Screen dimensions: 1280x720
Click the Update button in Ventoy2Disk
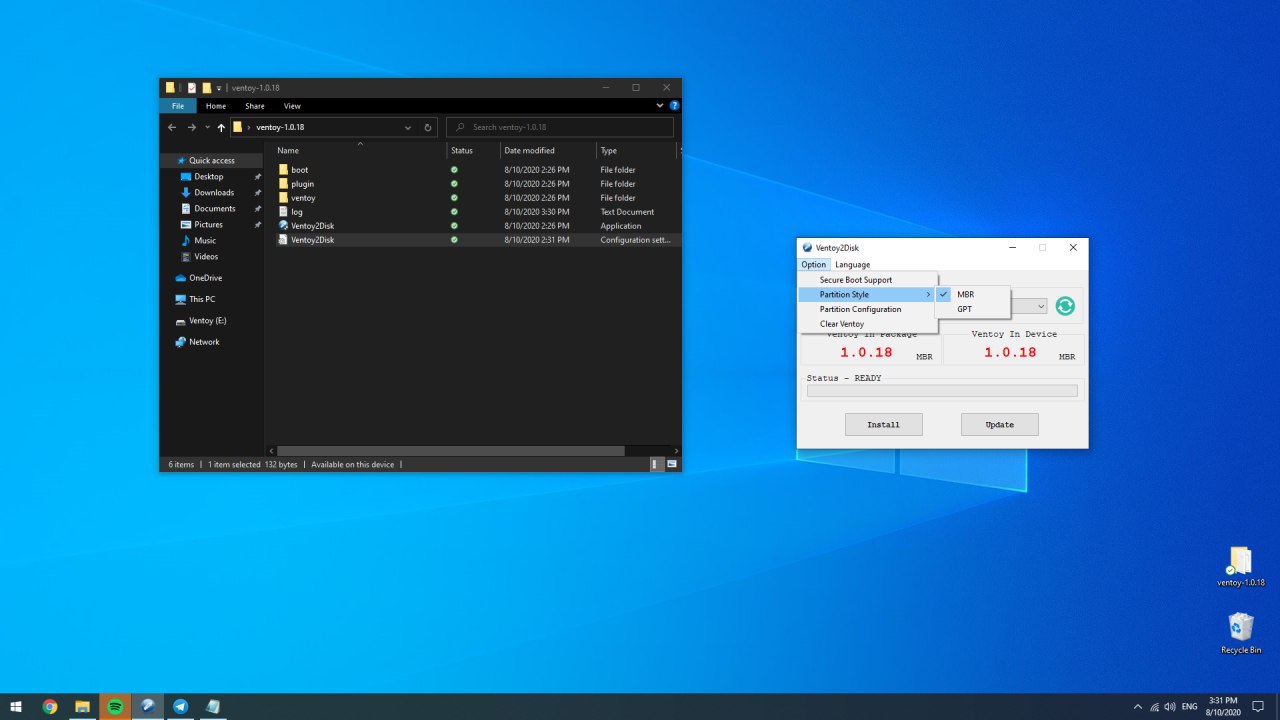click(x=999, y=425)
